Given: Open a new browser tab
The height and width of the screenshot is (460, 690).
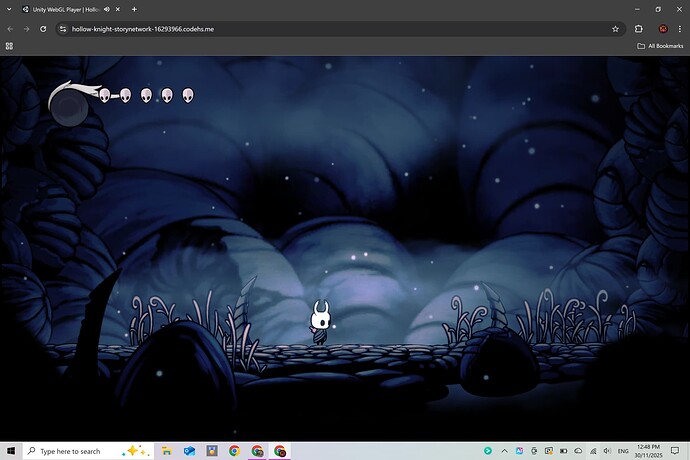Looking at the screenshot, I should (x=134, y=9).
